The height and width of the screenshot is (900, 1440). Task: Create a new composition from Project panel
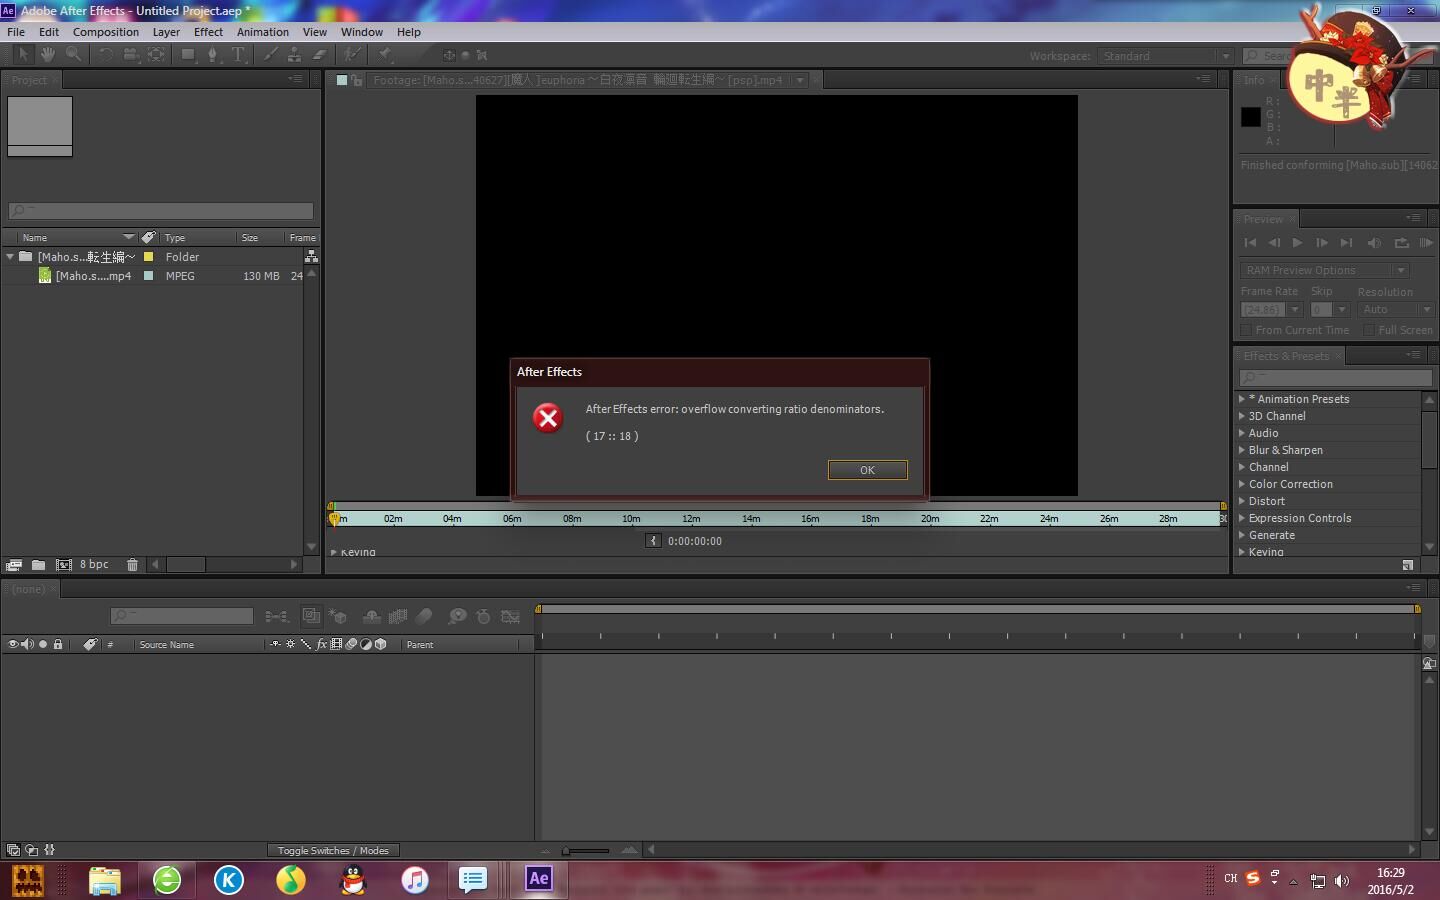63,564
